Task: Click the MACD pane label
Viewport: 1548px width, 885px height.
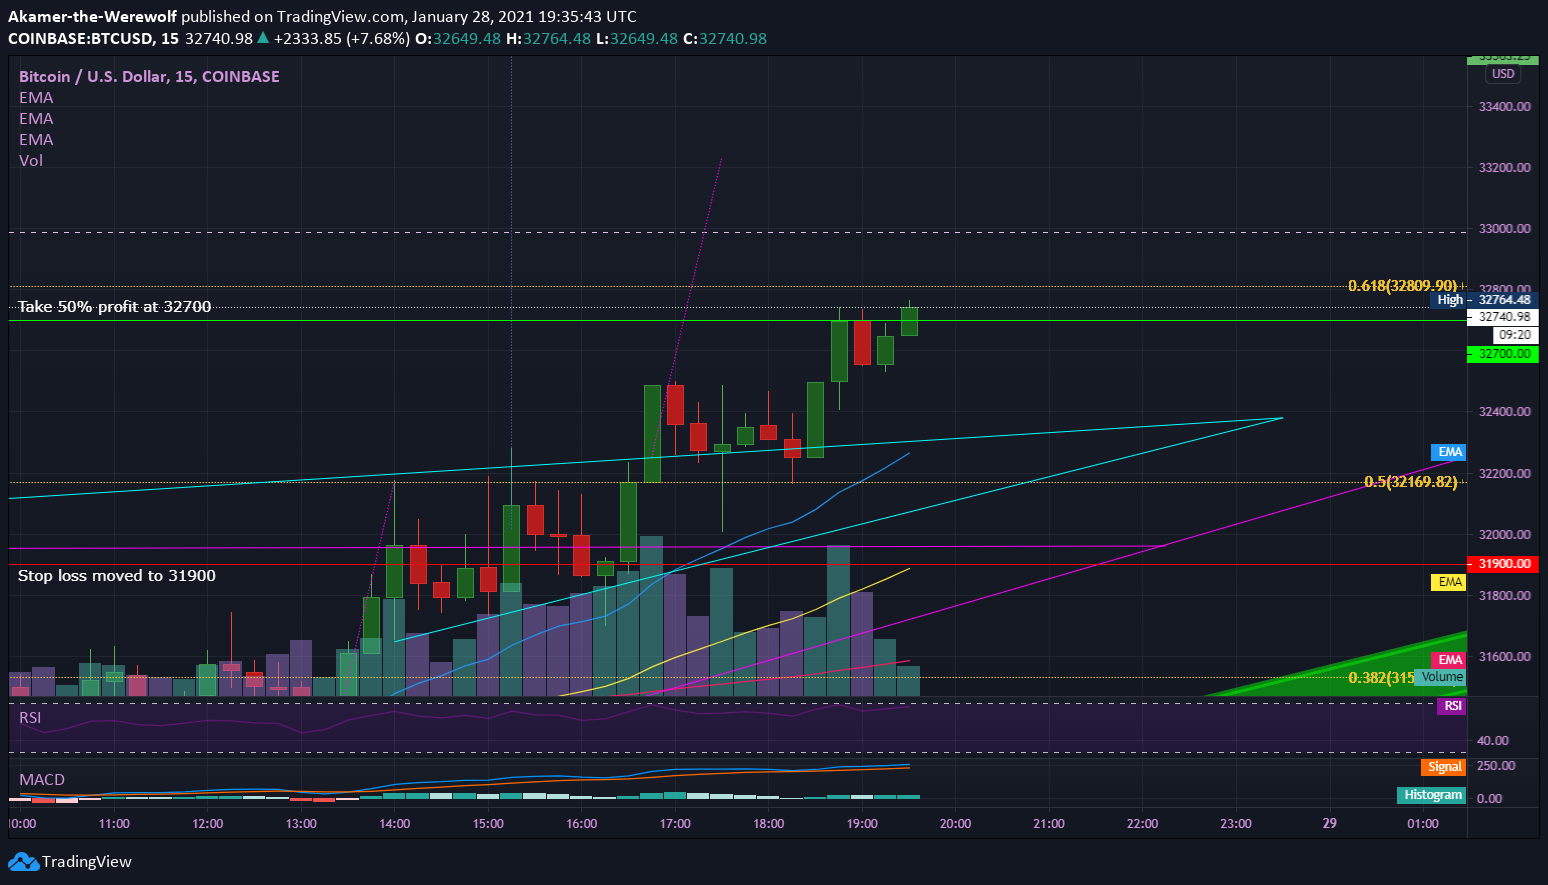Action: tap(42, 780)
